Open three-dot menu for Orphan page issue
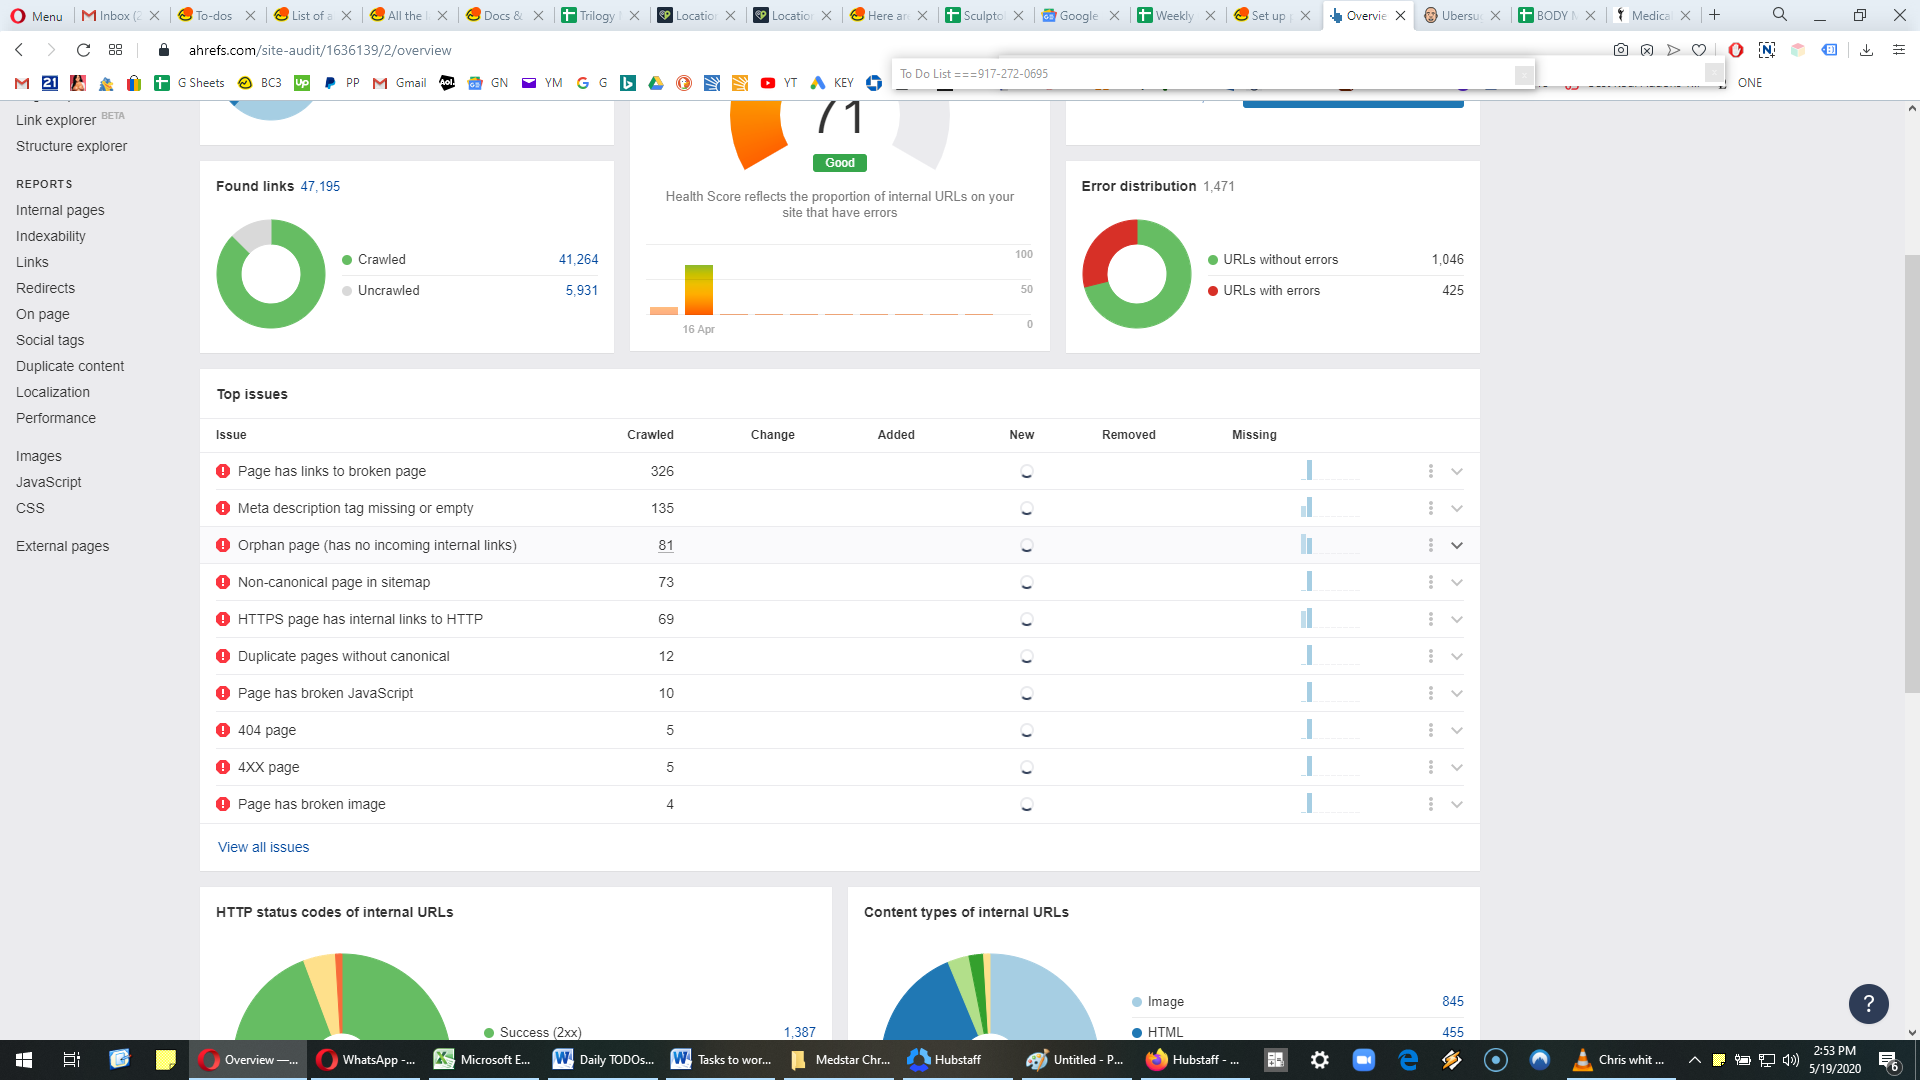This screenshot has height=1080, width=1920. (x=1430, y=545)
